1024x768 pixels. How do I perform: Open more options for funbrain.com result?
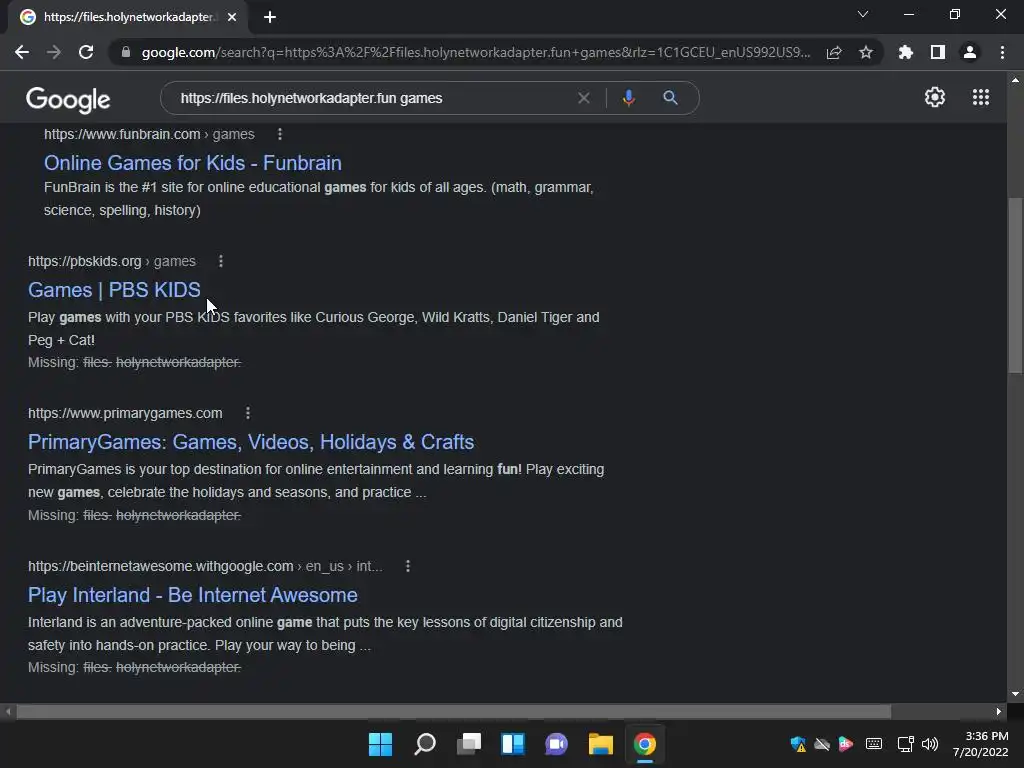click(280, 134)
